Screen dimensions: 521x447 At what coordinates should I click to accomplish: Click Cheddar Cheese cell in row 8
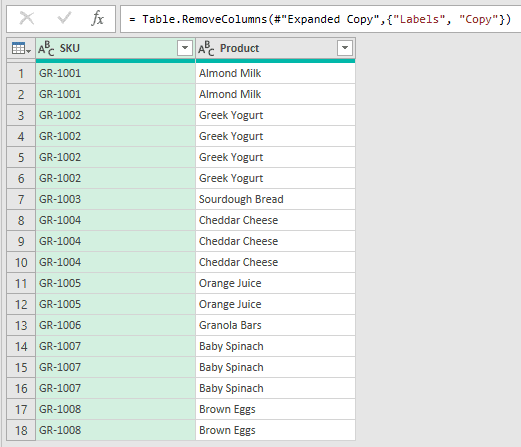tap(275, 220)
